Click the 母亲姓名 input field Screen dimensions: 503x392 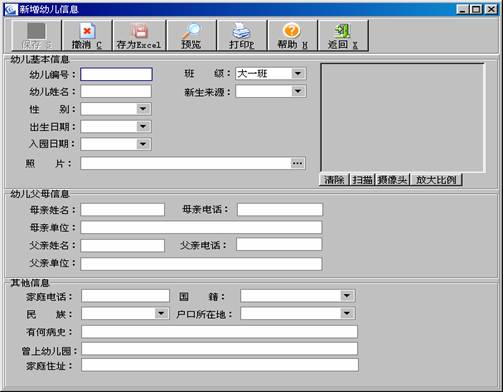123,210
